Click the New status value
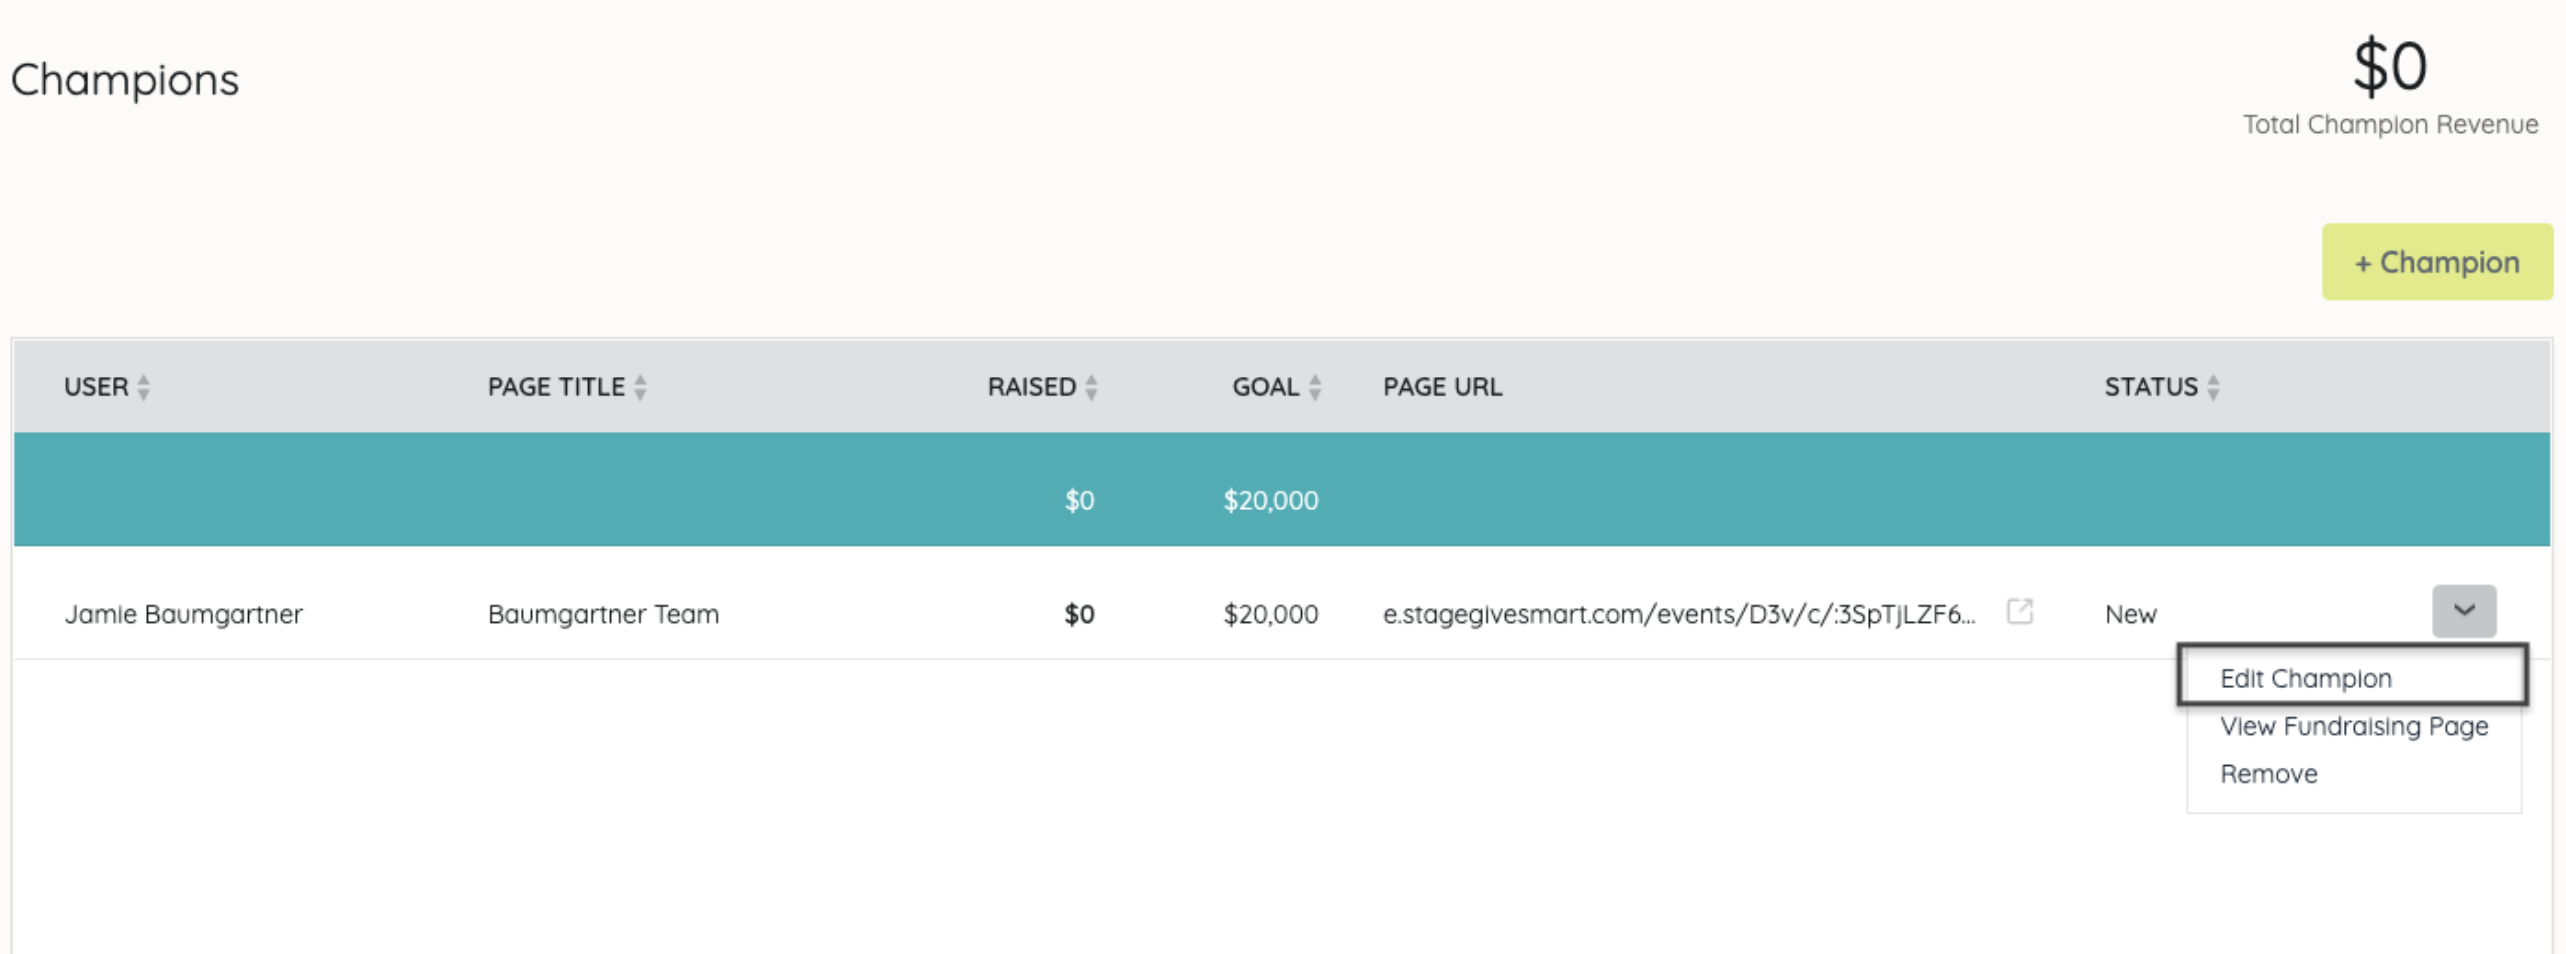 2130,614
